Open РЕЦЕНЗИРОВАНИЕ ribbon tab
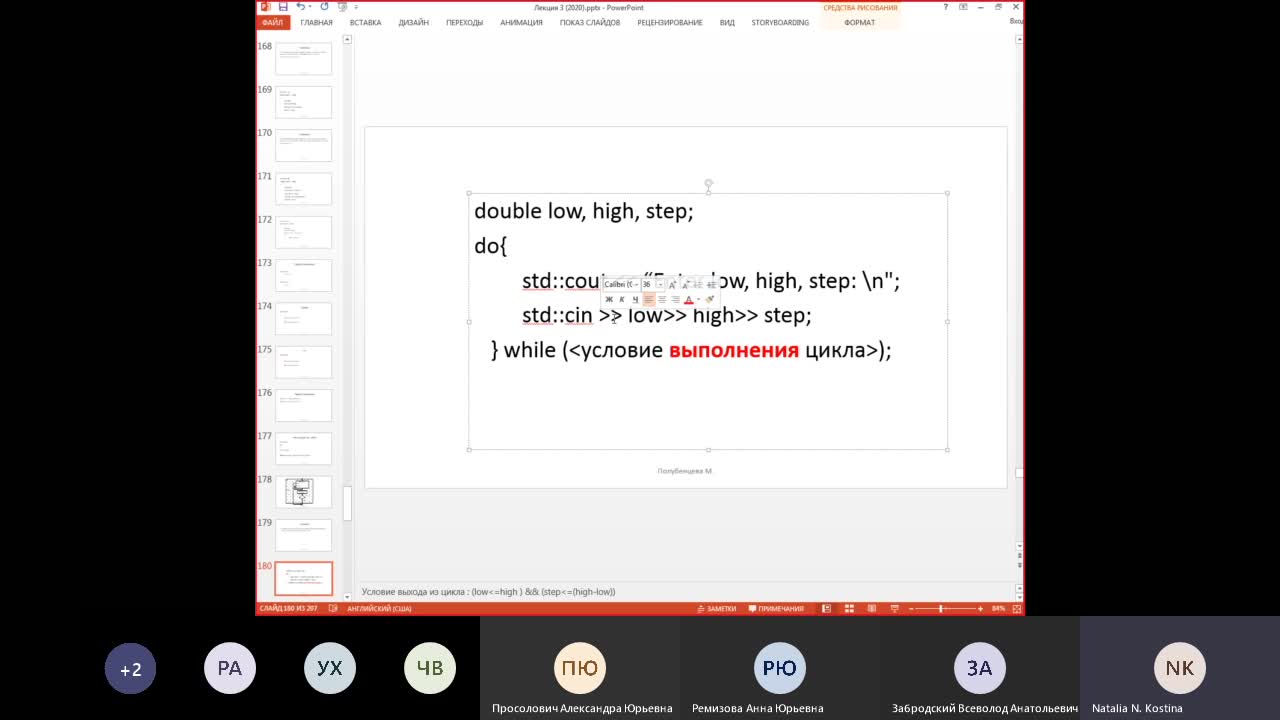1280x720 pixels. (x=670, y=22)
